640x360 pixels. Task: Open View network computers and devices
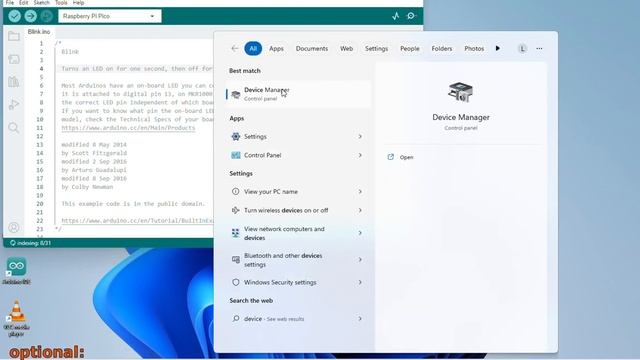click(298, 233)
